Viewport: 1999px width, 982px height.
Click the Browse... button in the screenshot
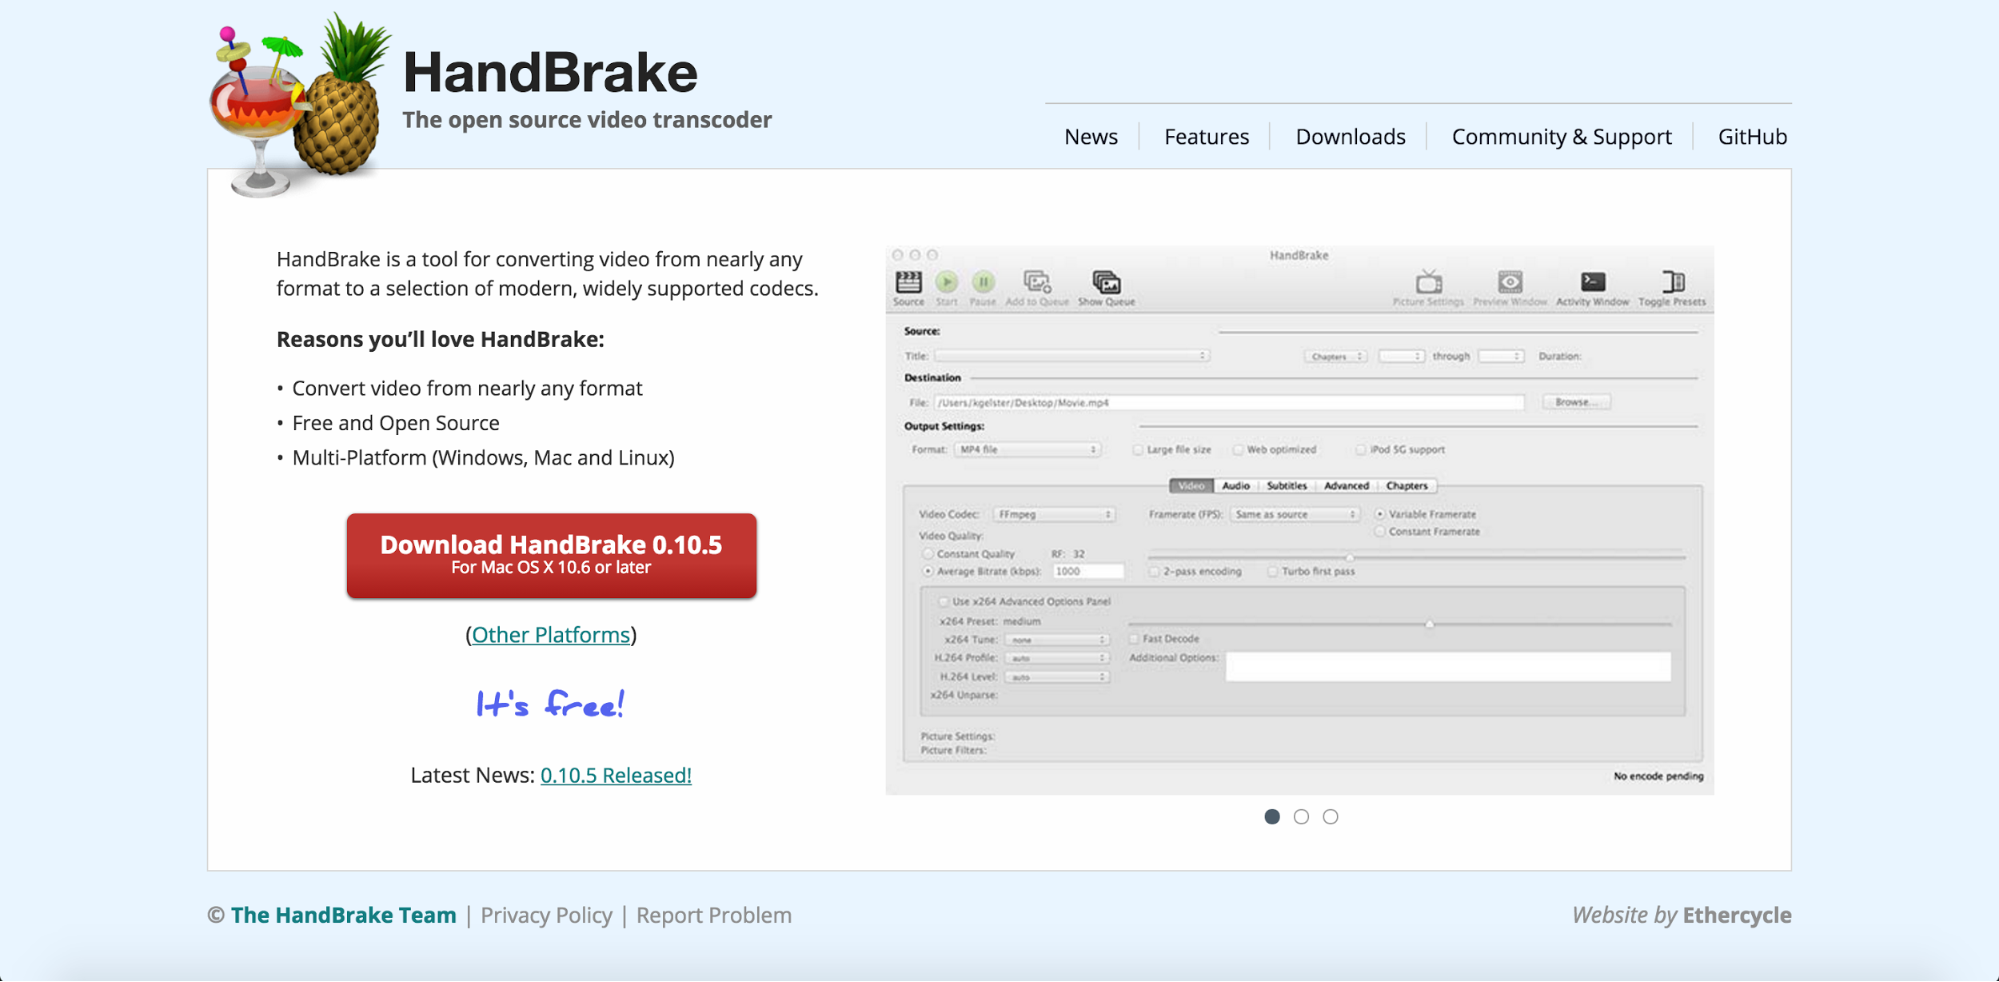click(1576, 402)
